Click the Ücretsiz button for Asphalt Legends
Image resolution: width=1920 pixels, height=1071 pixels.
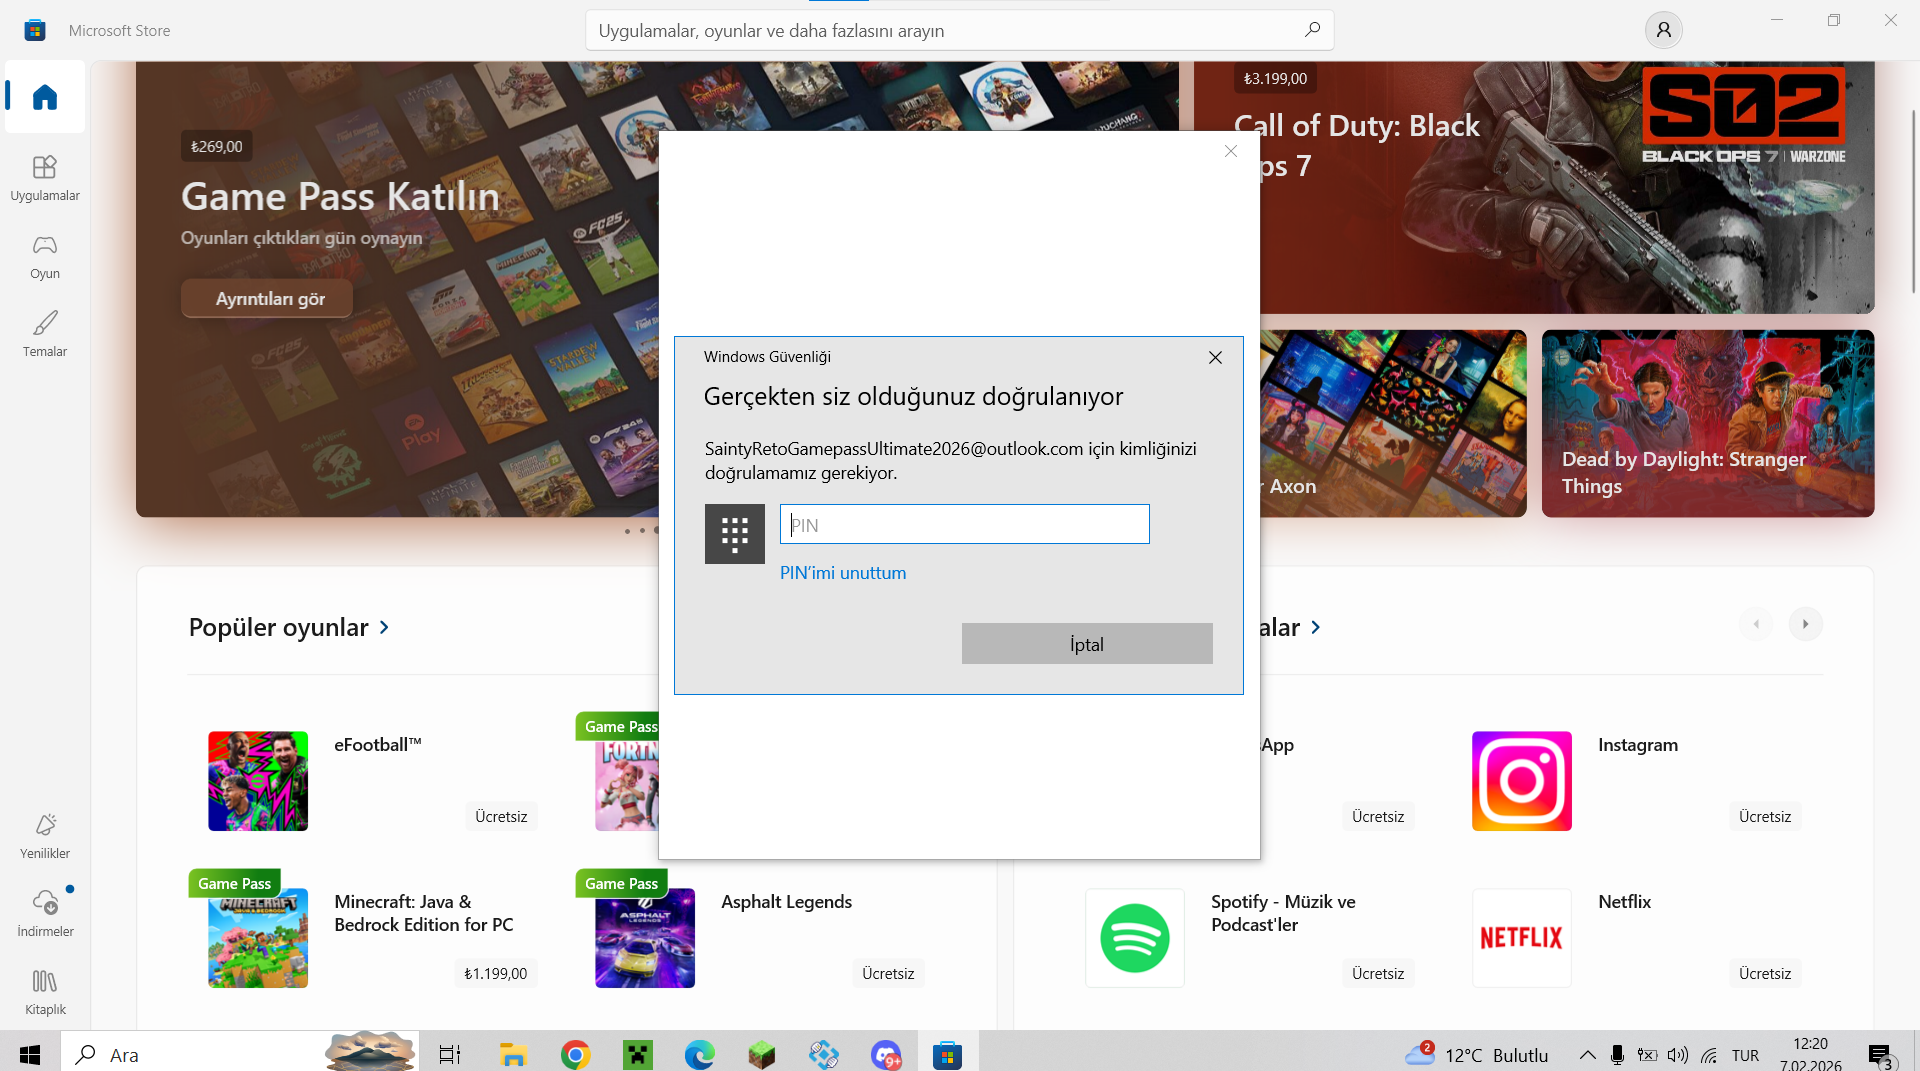click(888, 973)
